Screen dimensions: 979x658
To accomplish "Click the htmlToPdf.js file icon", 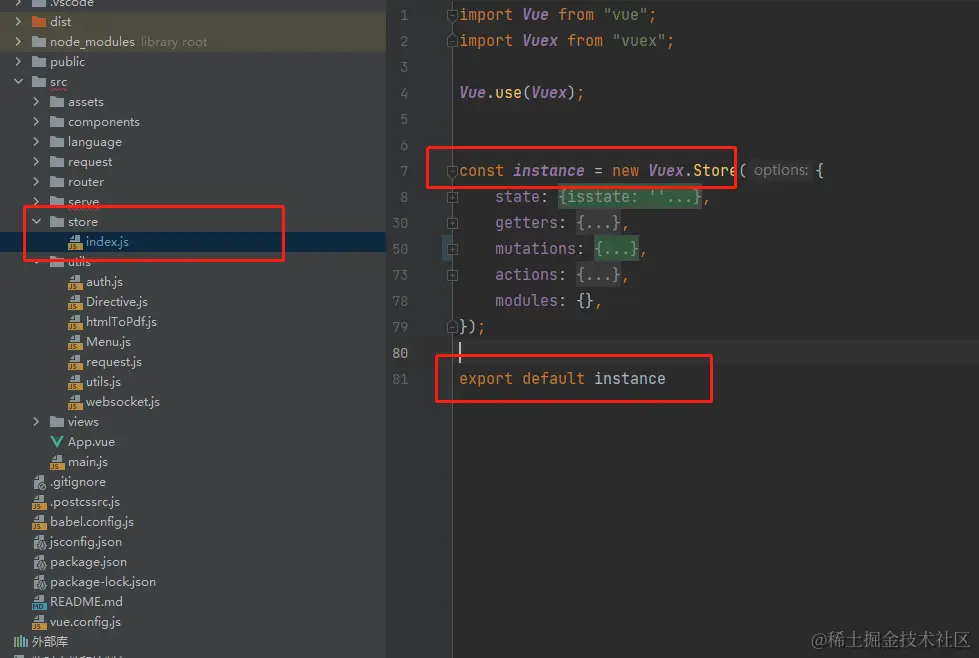I will [75, 322].
